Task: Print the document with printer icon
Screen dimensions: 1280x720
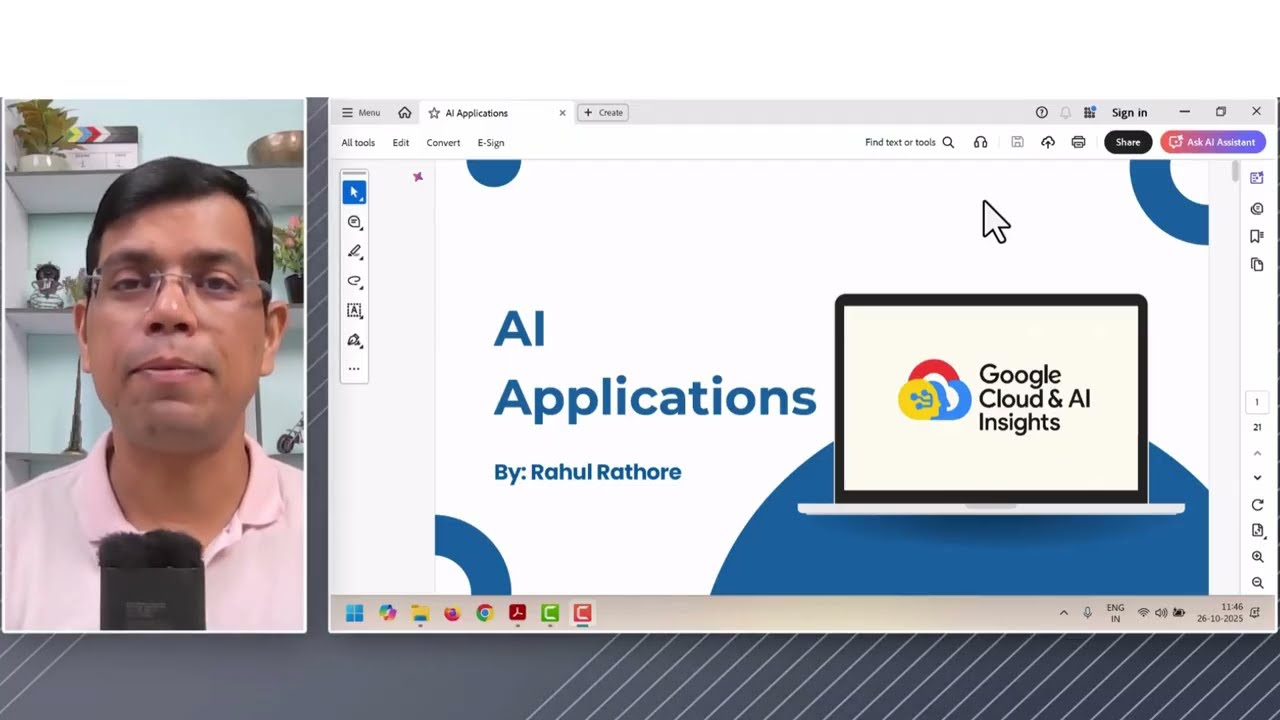Action: click(x=1078, y=143)
